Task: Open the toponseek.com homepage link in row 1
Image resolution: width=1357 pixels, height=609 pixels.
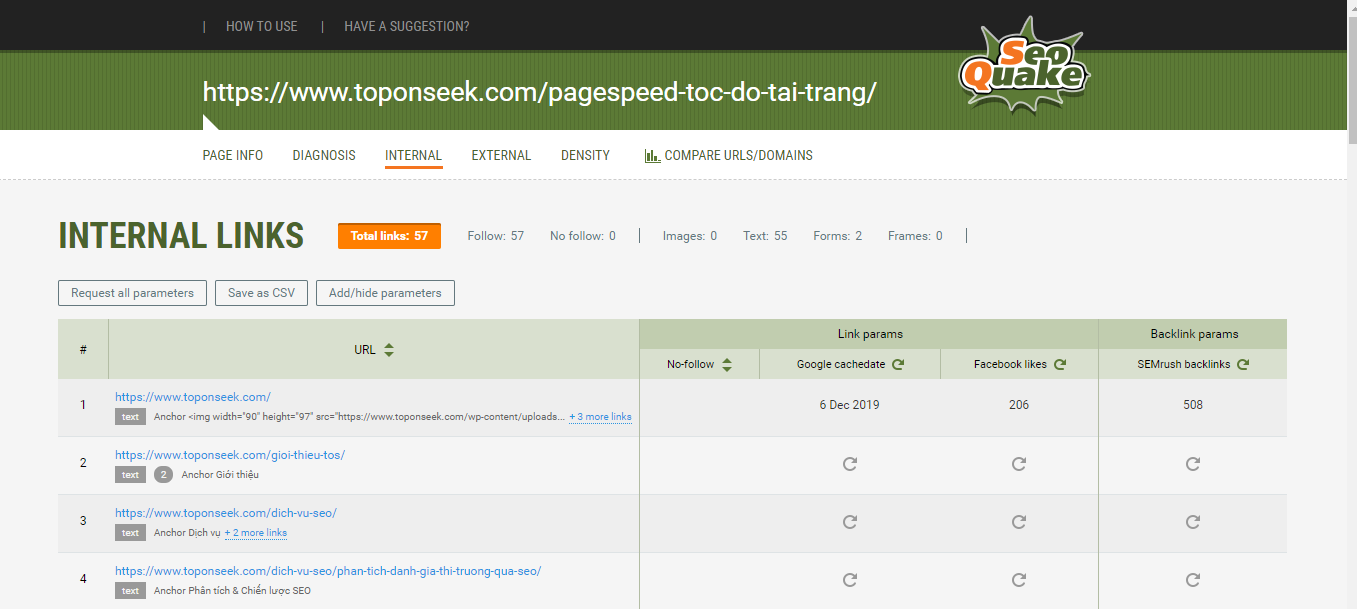Action: click(x=193, y=397)
